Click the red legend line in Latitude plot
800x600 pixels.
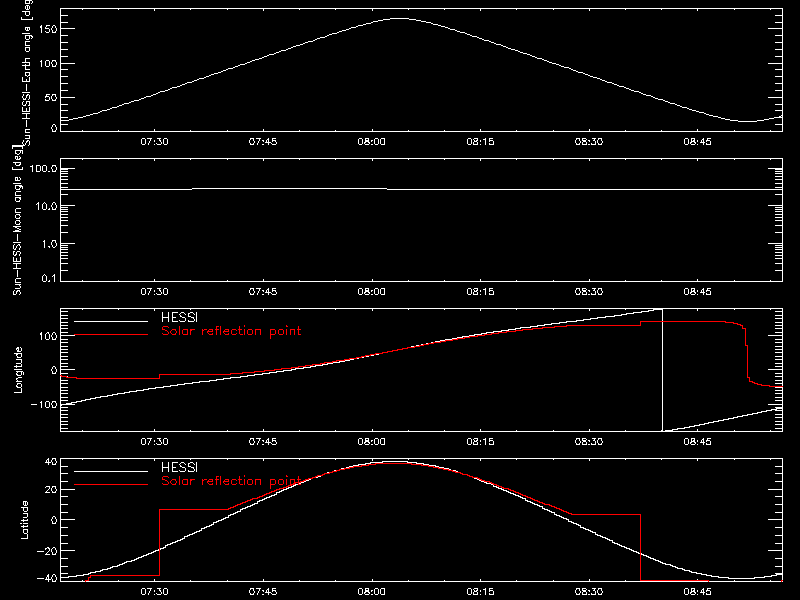pyautogui.click(x=111, y=485)
